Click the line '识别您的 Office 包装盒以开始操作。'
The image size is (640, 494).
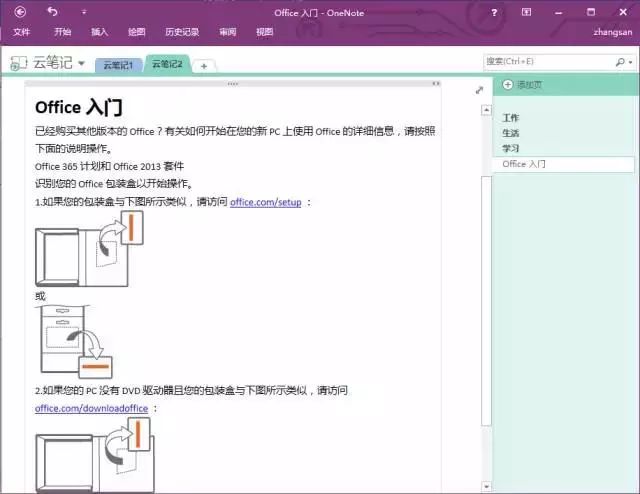pos(114,184)
